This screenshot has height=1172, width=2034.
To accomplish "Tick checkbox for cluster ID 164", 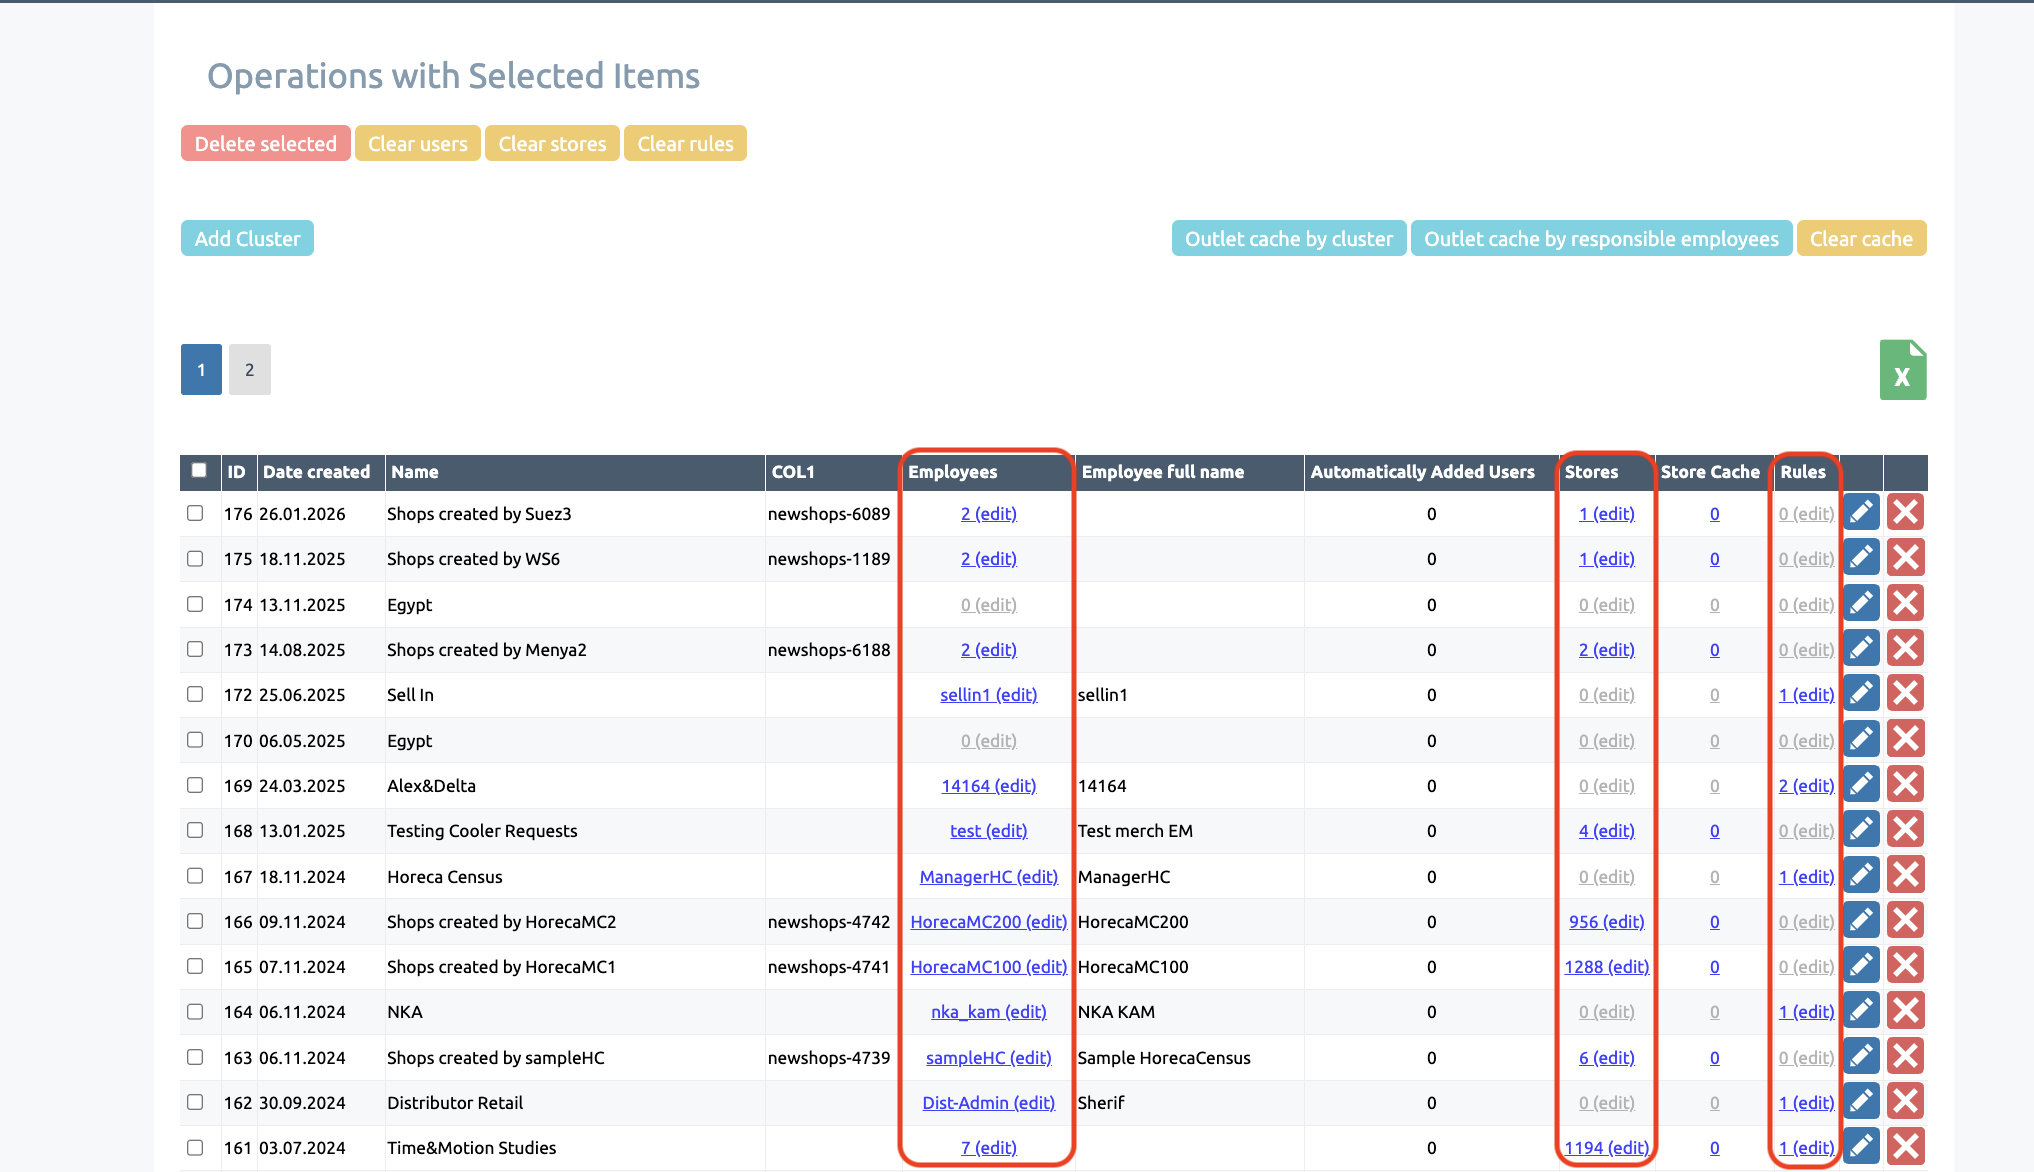I will [195, 1011].
